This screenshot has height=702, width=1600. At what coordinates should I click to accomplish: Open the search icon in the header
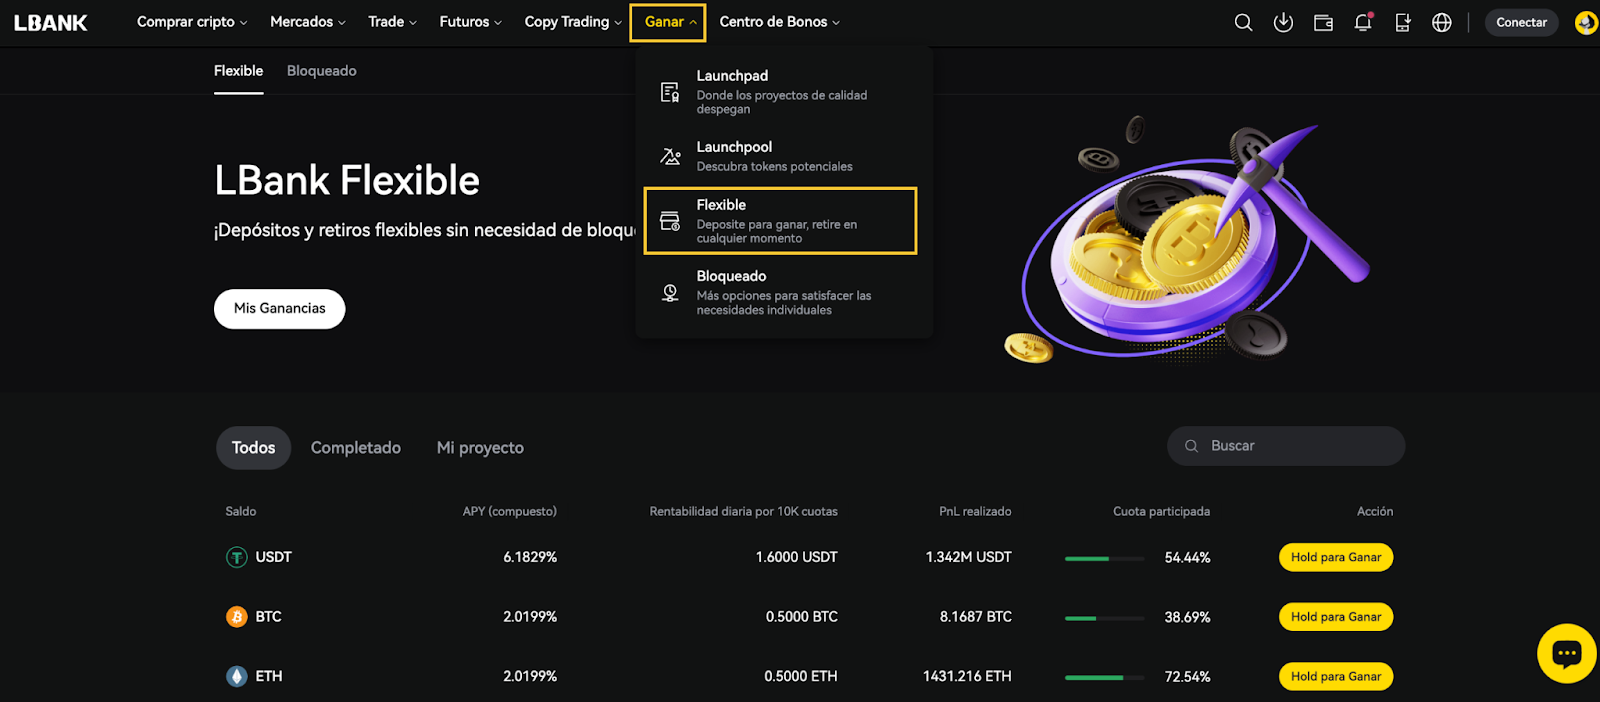click(1243, 22)
